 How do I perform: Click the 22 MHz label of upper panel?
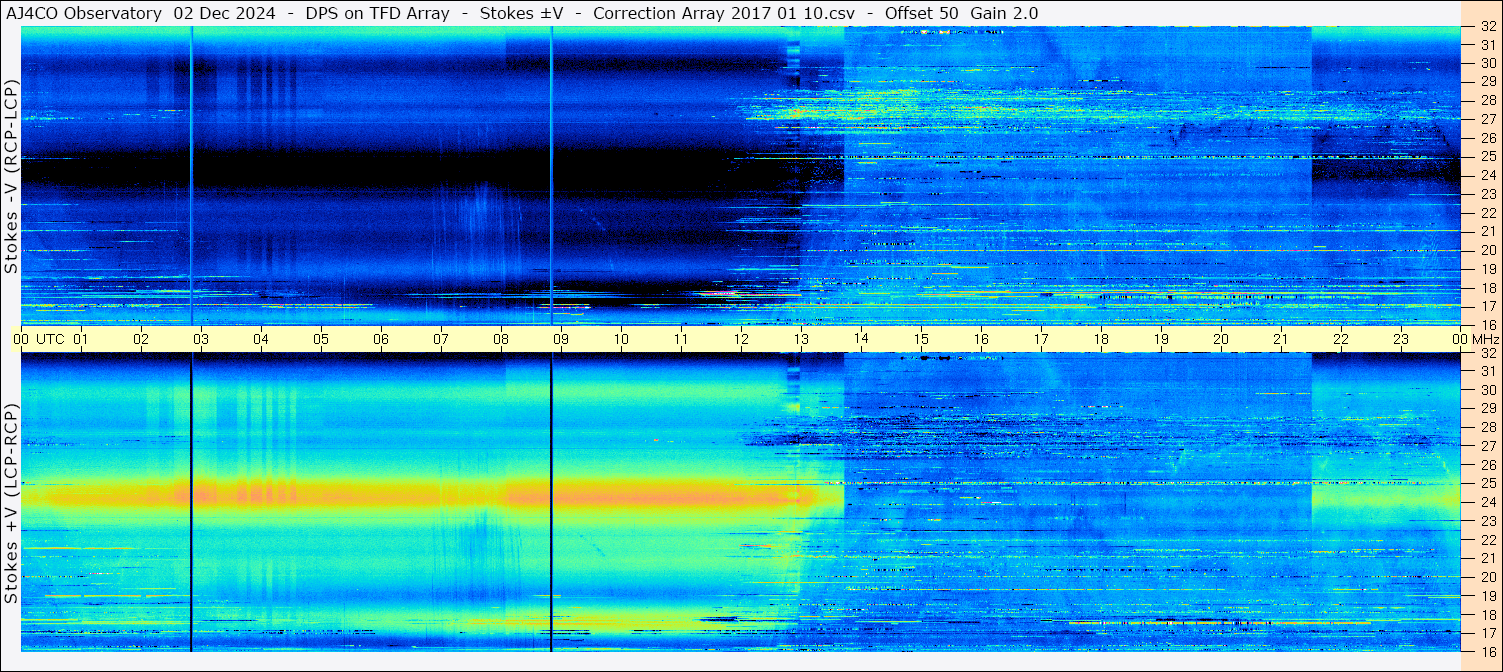(1487, 212)
